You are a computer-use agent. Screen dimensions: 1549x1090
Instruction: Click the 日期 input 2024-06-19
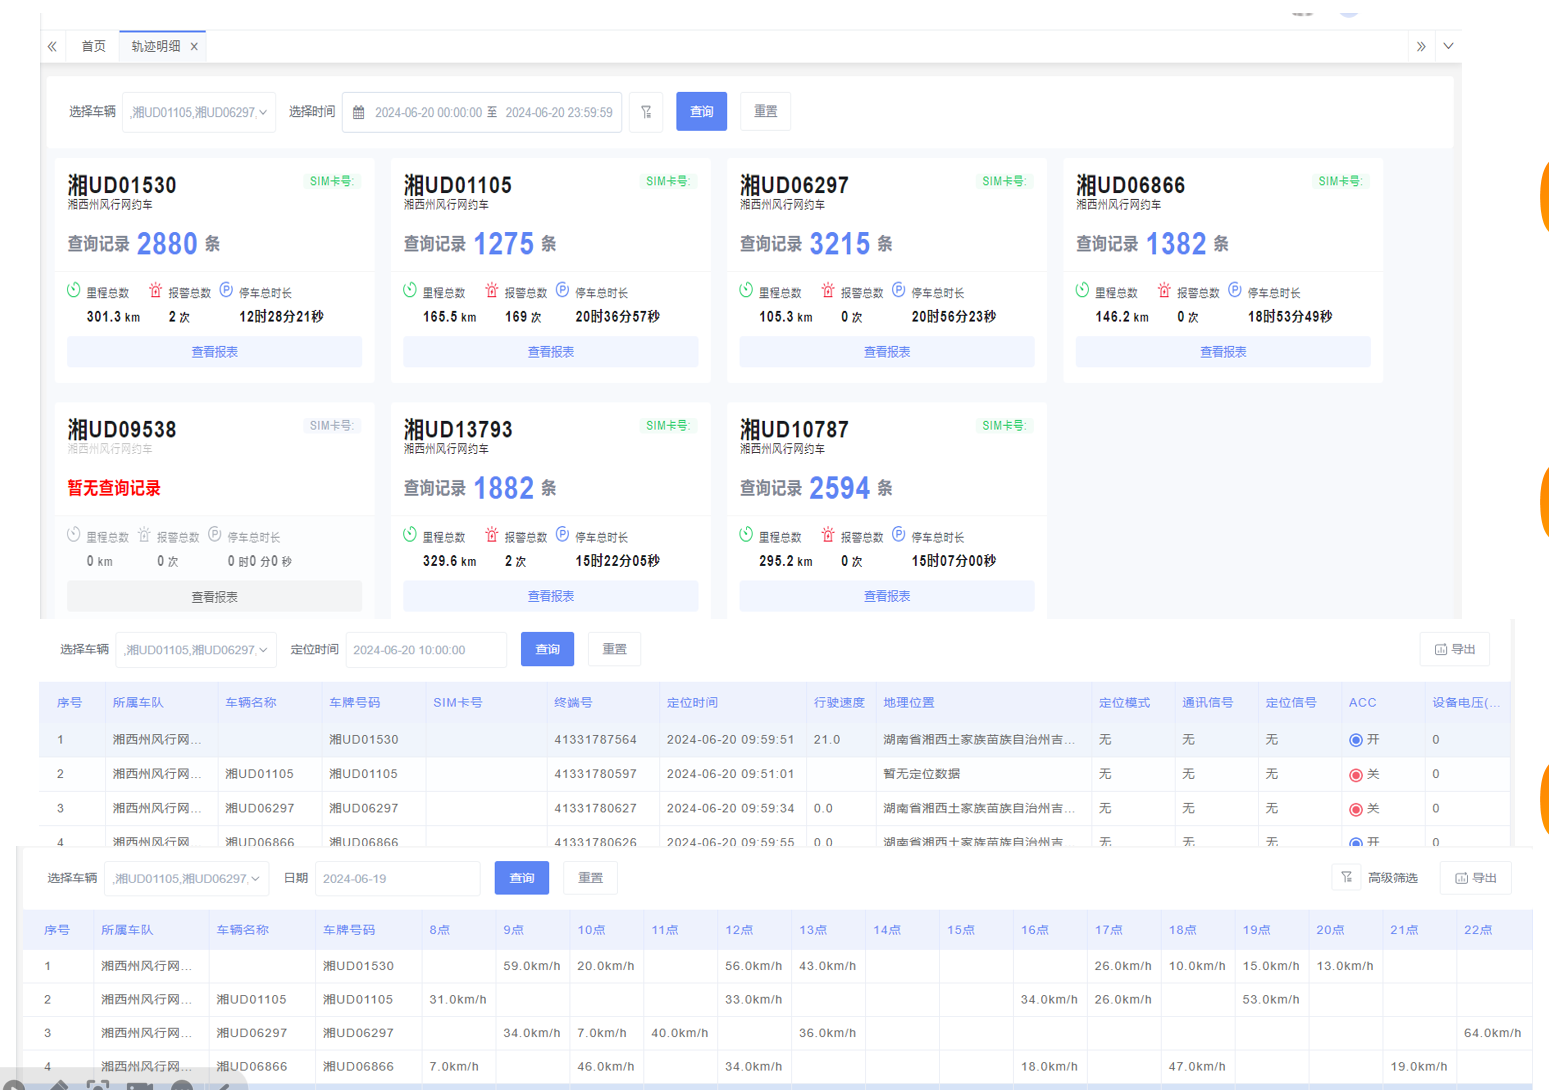tap(398, 879)
